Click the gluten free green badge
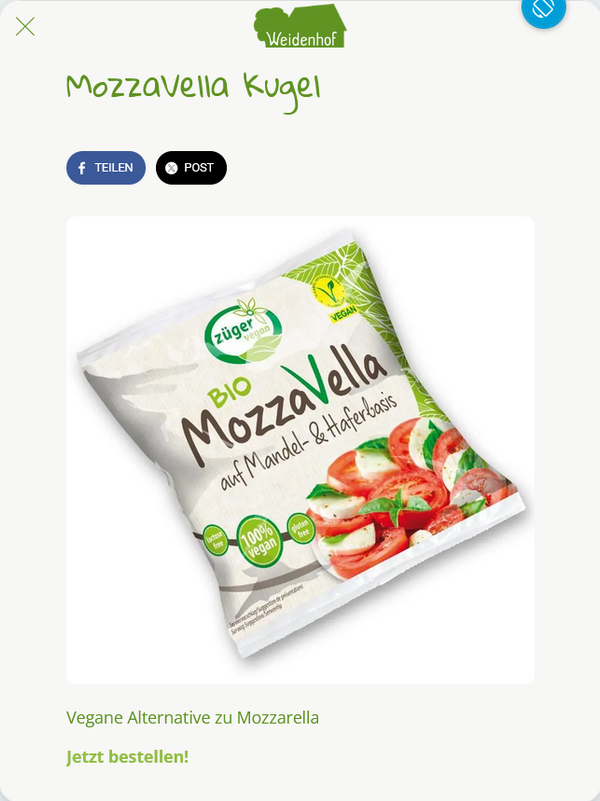 click(x=301, y=528)
